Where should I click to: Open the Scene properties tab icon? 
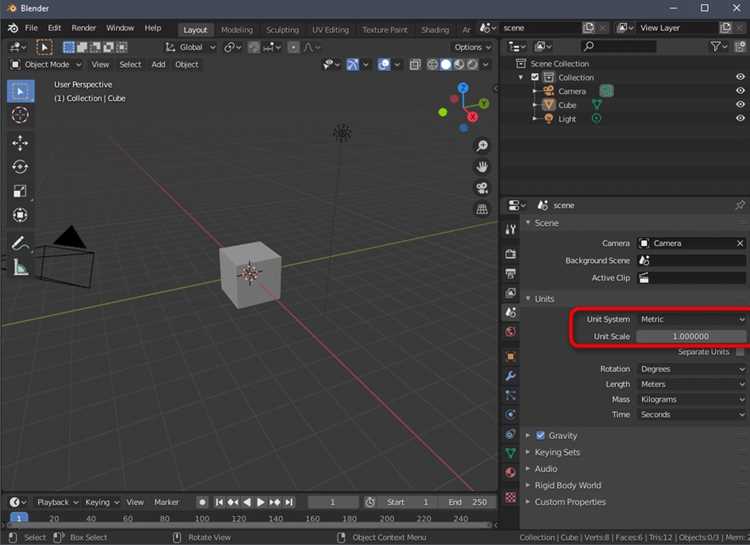coord(510,312)
